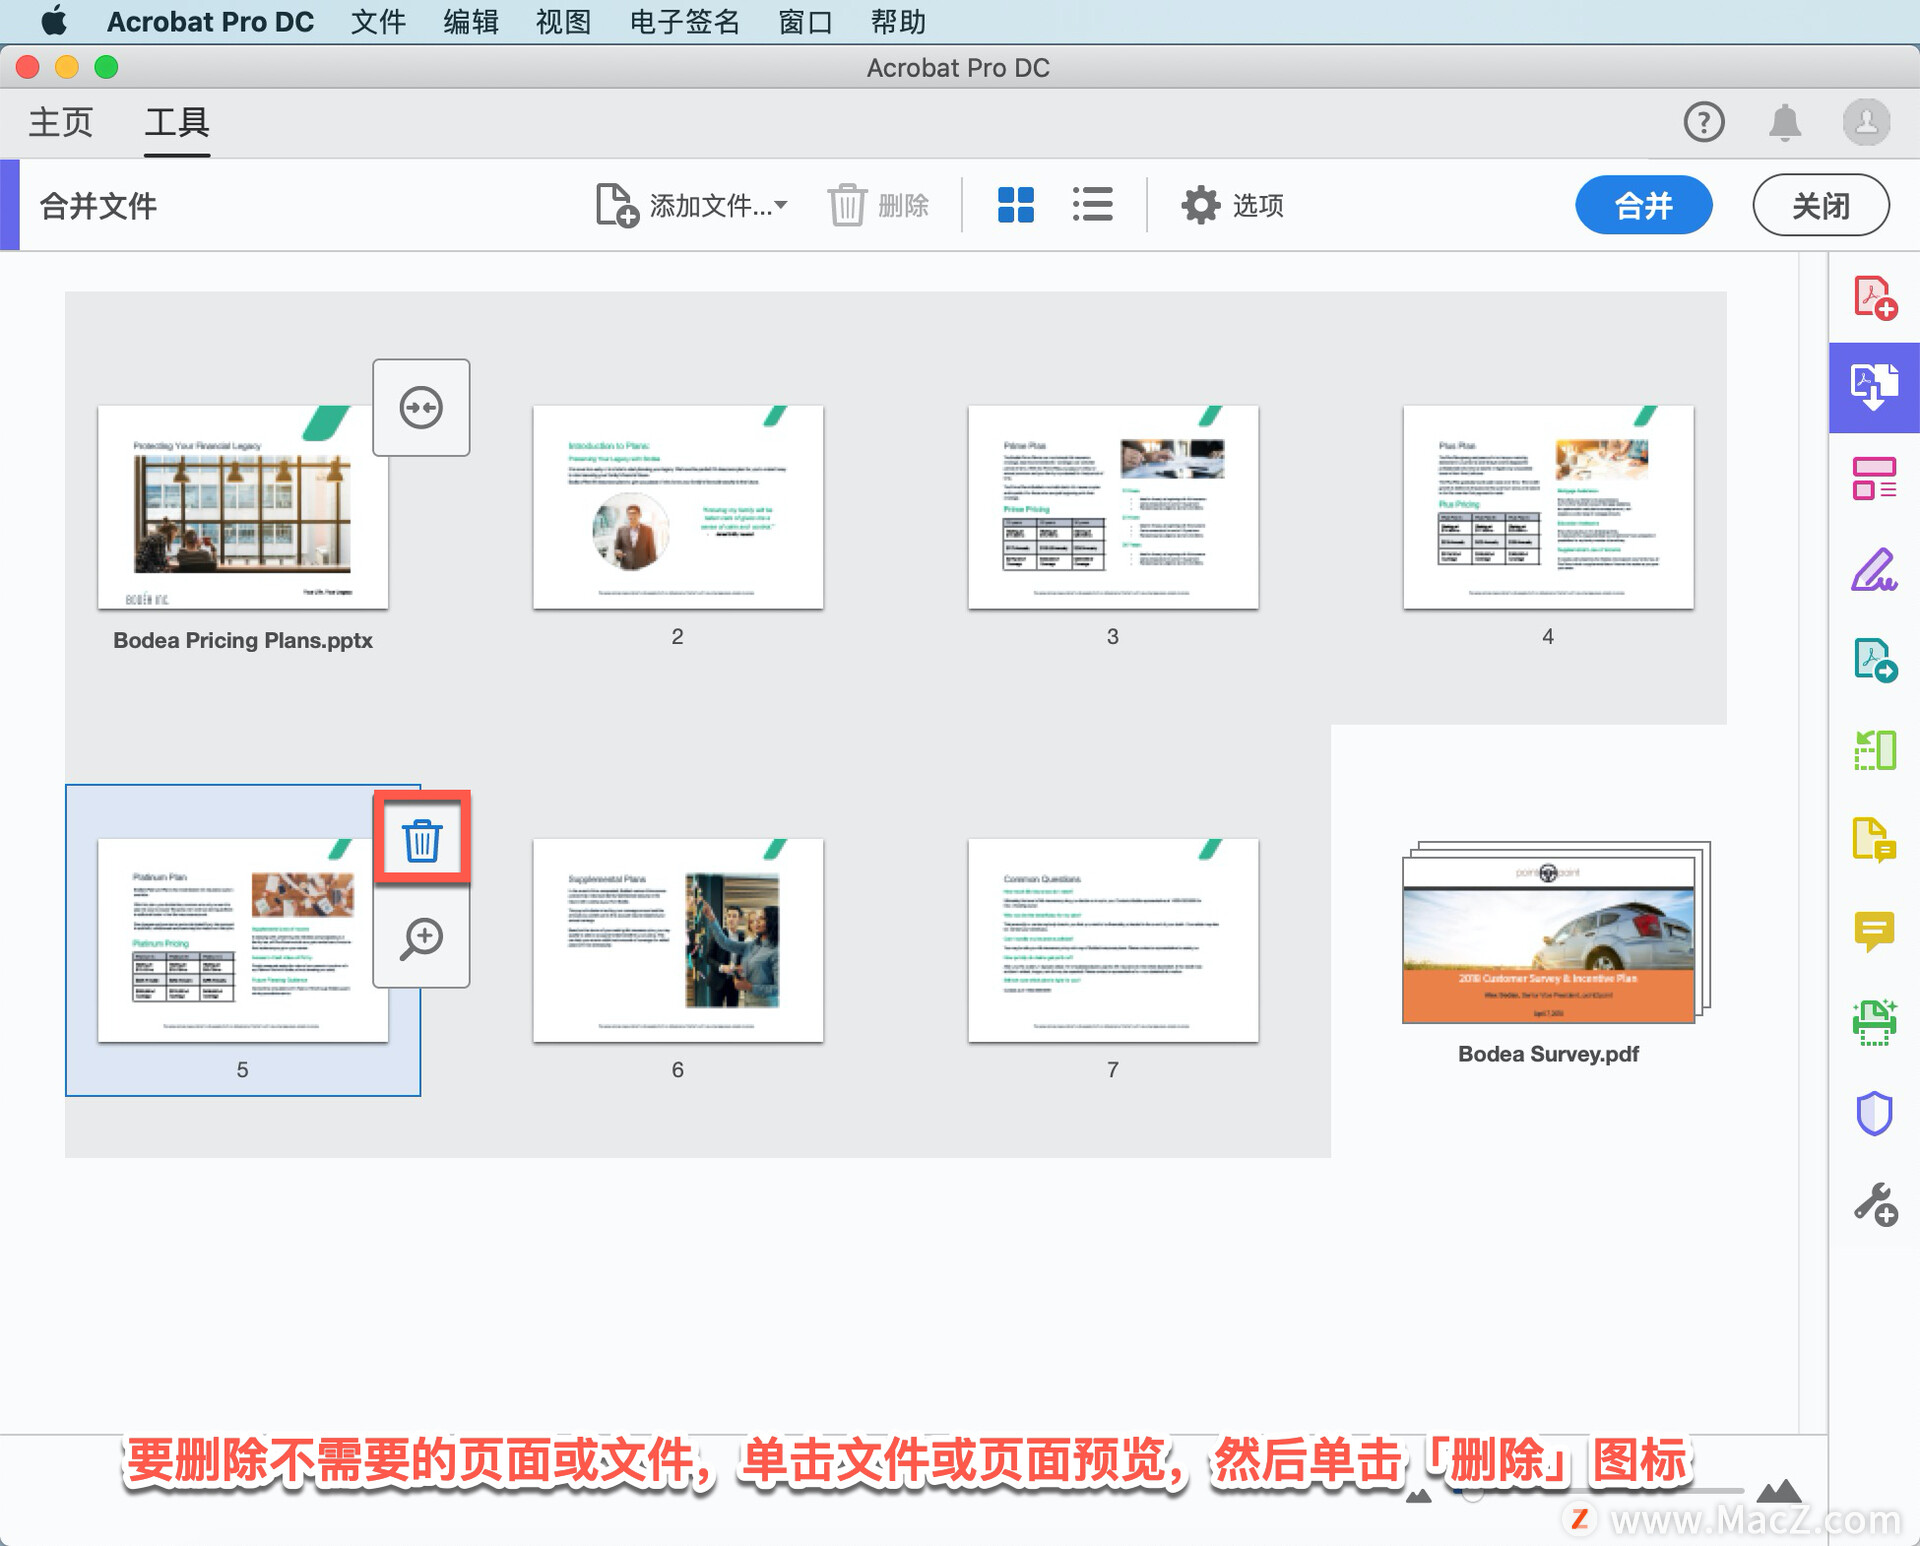Open the Export PDF tool in sidebar
The width and height of the screenshot is (1920, 1546).
pyautogui.click(x=1875, y=660)
